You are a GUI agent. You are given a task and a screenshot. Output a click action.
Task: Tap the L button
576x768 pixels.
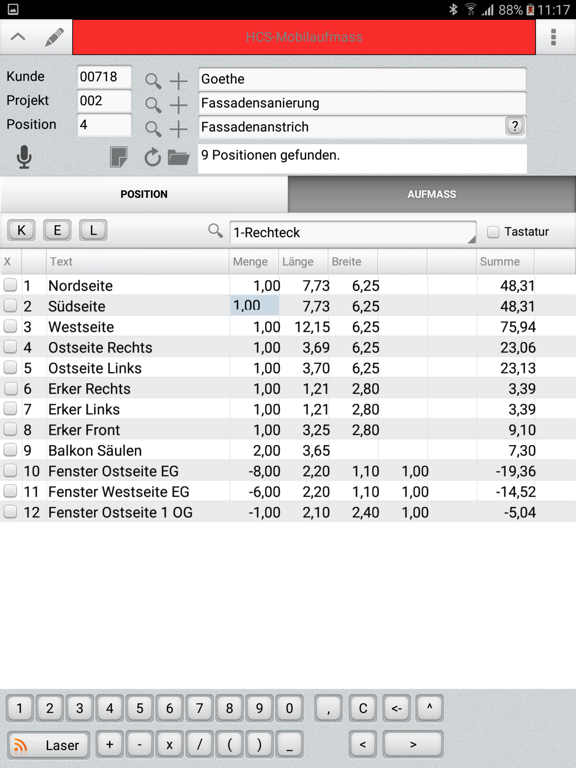tap(93, 230)
